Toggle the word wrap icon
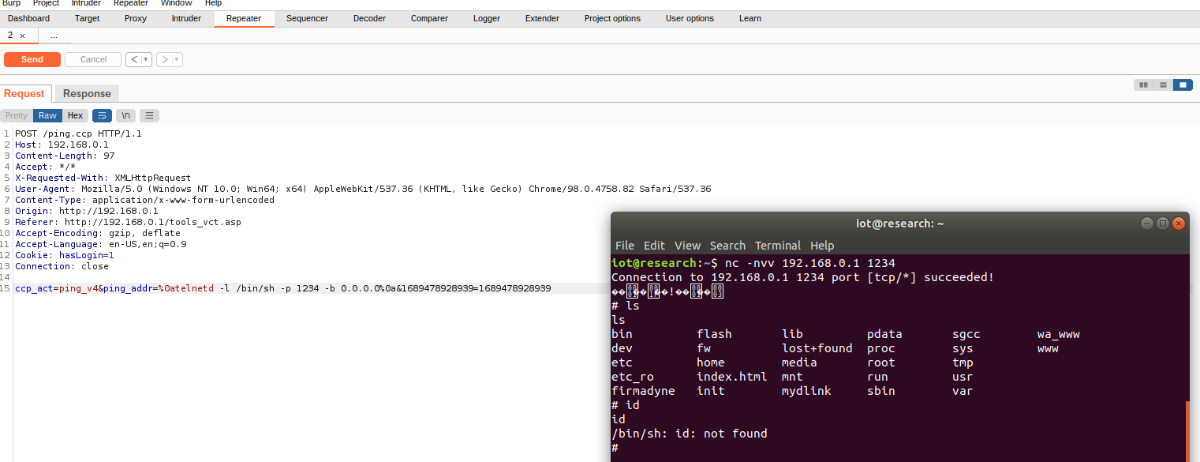 coord(102,115)
